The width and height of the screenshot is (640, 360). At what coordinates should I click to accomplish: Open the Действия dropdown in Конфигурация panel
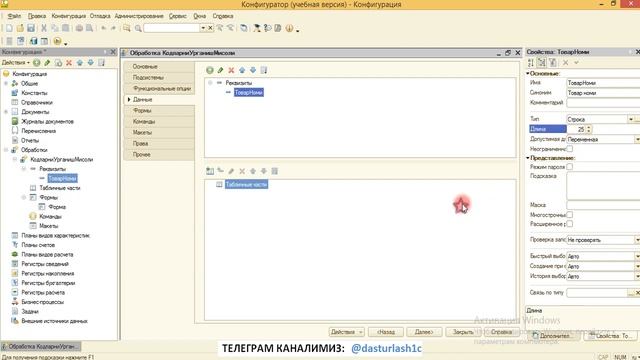click(x=16, y=62)
